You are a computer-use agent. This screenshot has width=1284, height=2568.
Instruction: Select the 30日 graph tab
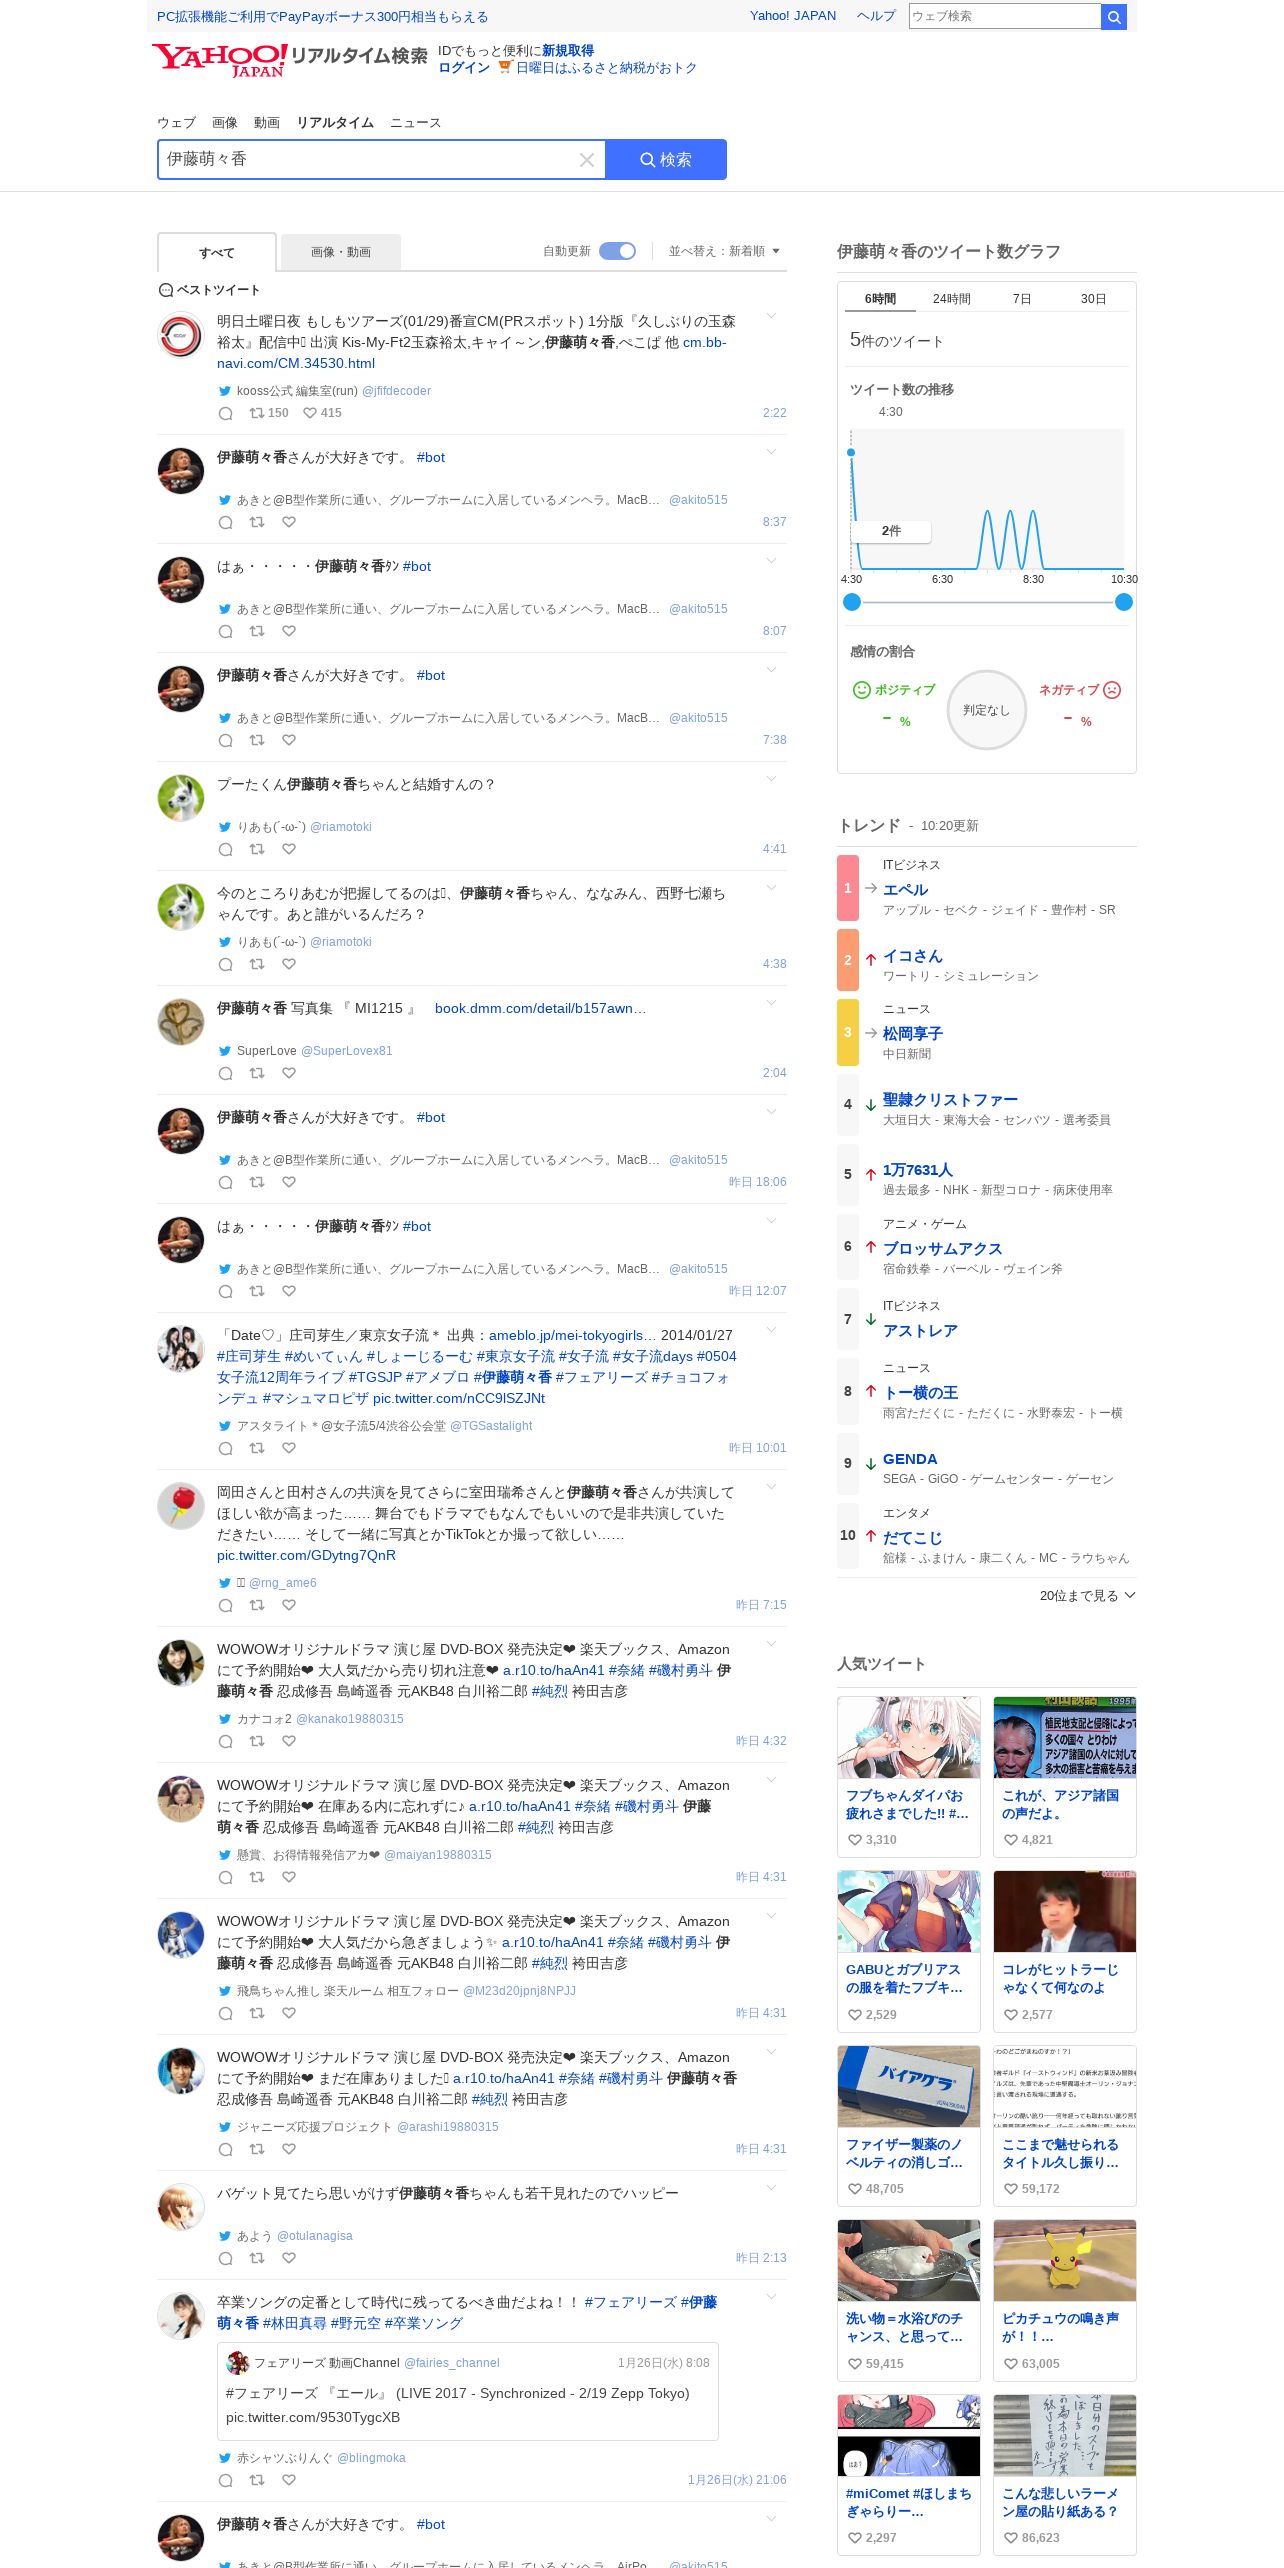[1093, 299]
